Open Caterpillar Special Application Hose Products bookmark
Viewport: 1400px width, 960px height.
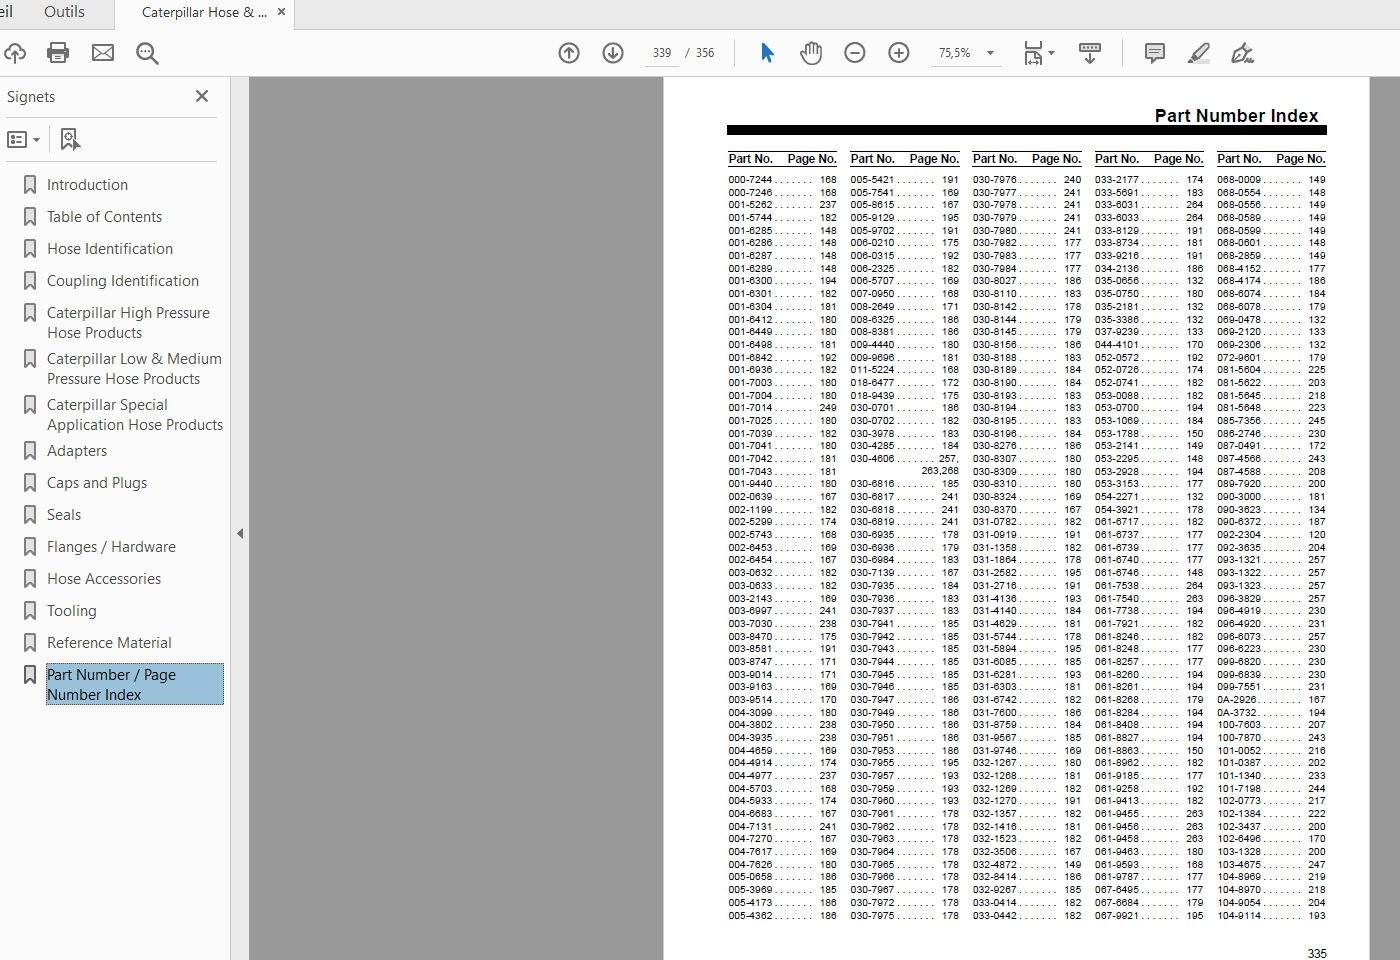(135, 415)
